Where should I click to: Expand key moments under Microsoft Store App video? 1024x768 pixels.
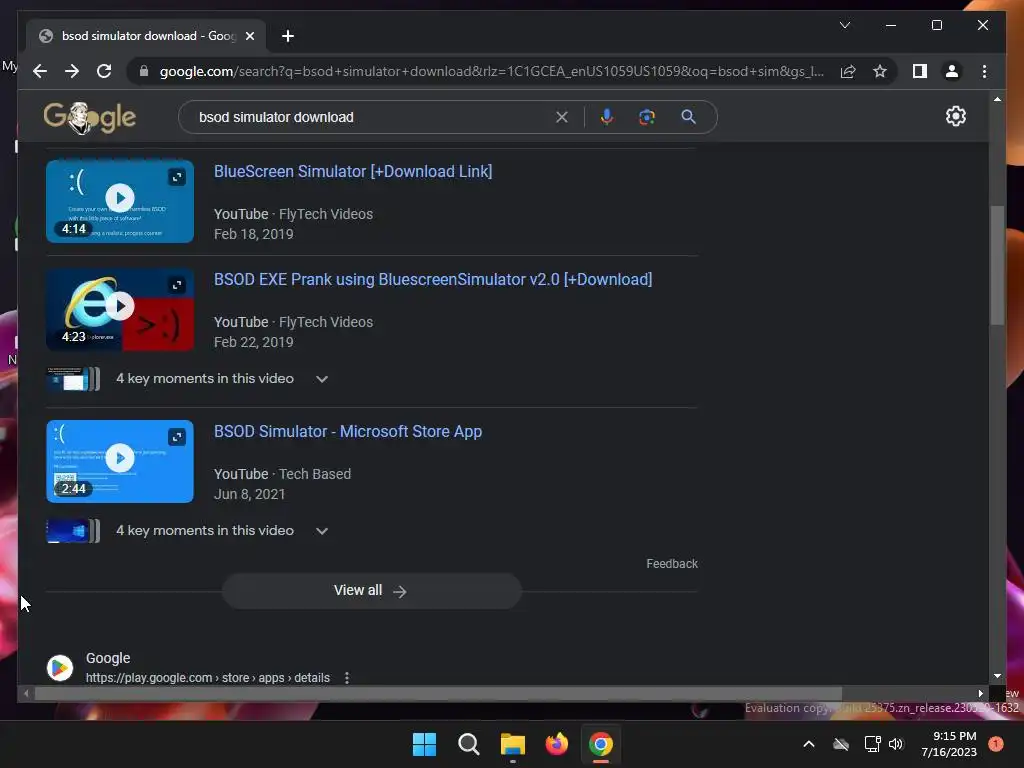click(321, 531)
